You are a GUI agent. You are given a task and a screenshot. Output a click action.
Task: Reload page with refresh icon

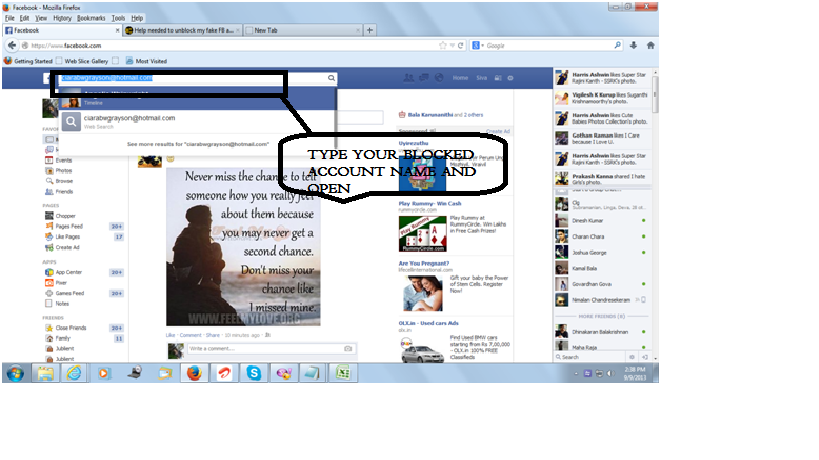tap(461, 45)
